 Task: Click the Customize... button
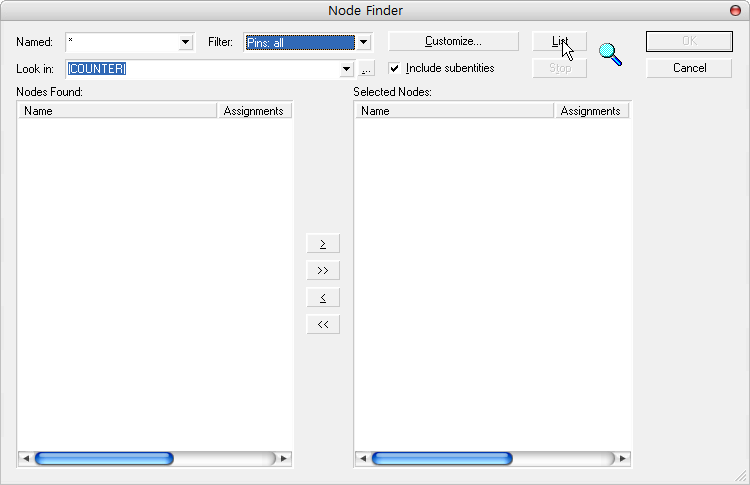tap(453, 42)
